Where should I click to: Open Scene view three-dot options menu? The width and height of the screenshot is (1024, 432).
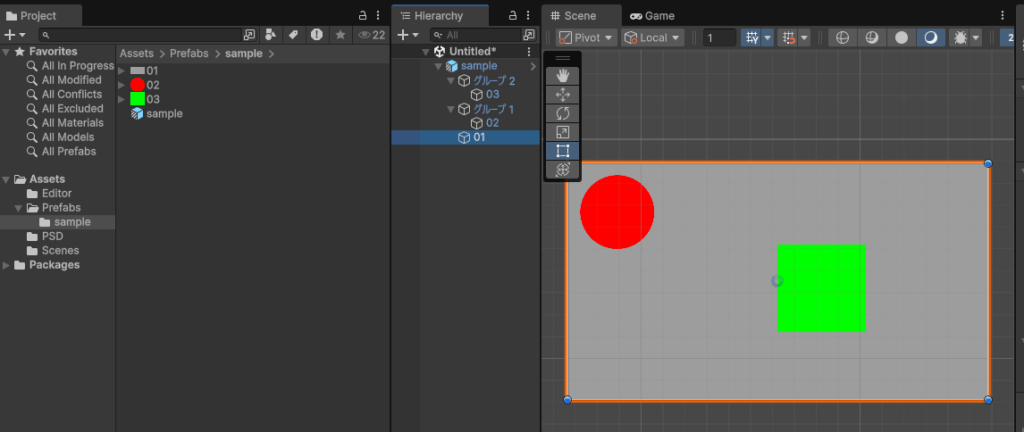point(1002,15)
